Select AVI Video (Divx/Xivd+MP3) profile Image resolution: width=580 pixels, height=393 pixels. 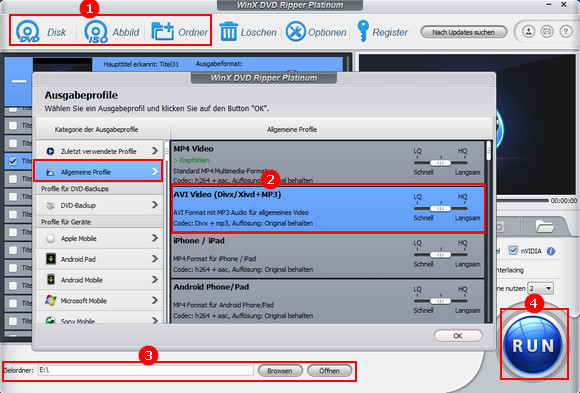(328, 209)
